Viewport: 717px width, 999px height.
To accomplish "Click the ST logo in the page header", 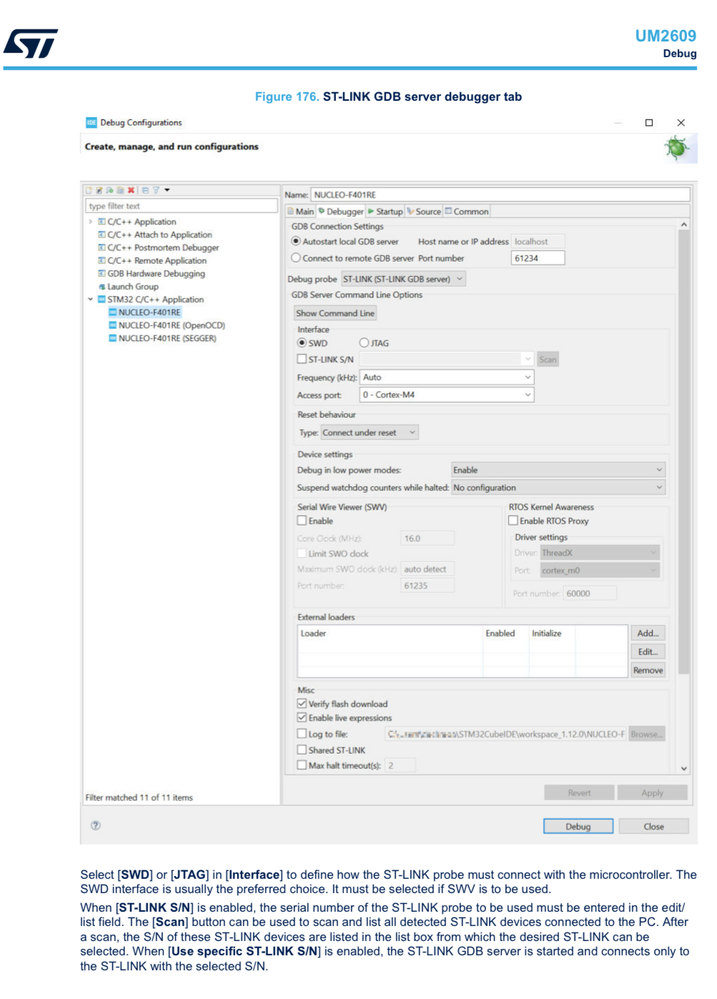I will pyautogui.click(x=31, y=43).
